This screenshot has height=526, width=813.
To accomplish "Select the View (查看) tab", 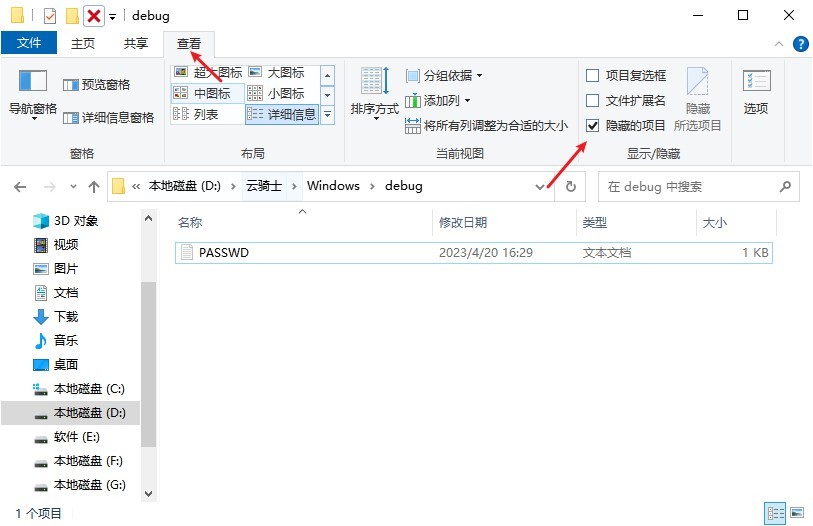I will pos(189,44).
